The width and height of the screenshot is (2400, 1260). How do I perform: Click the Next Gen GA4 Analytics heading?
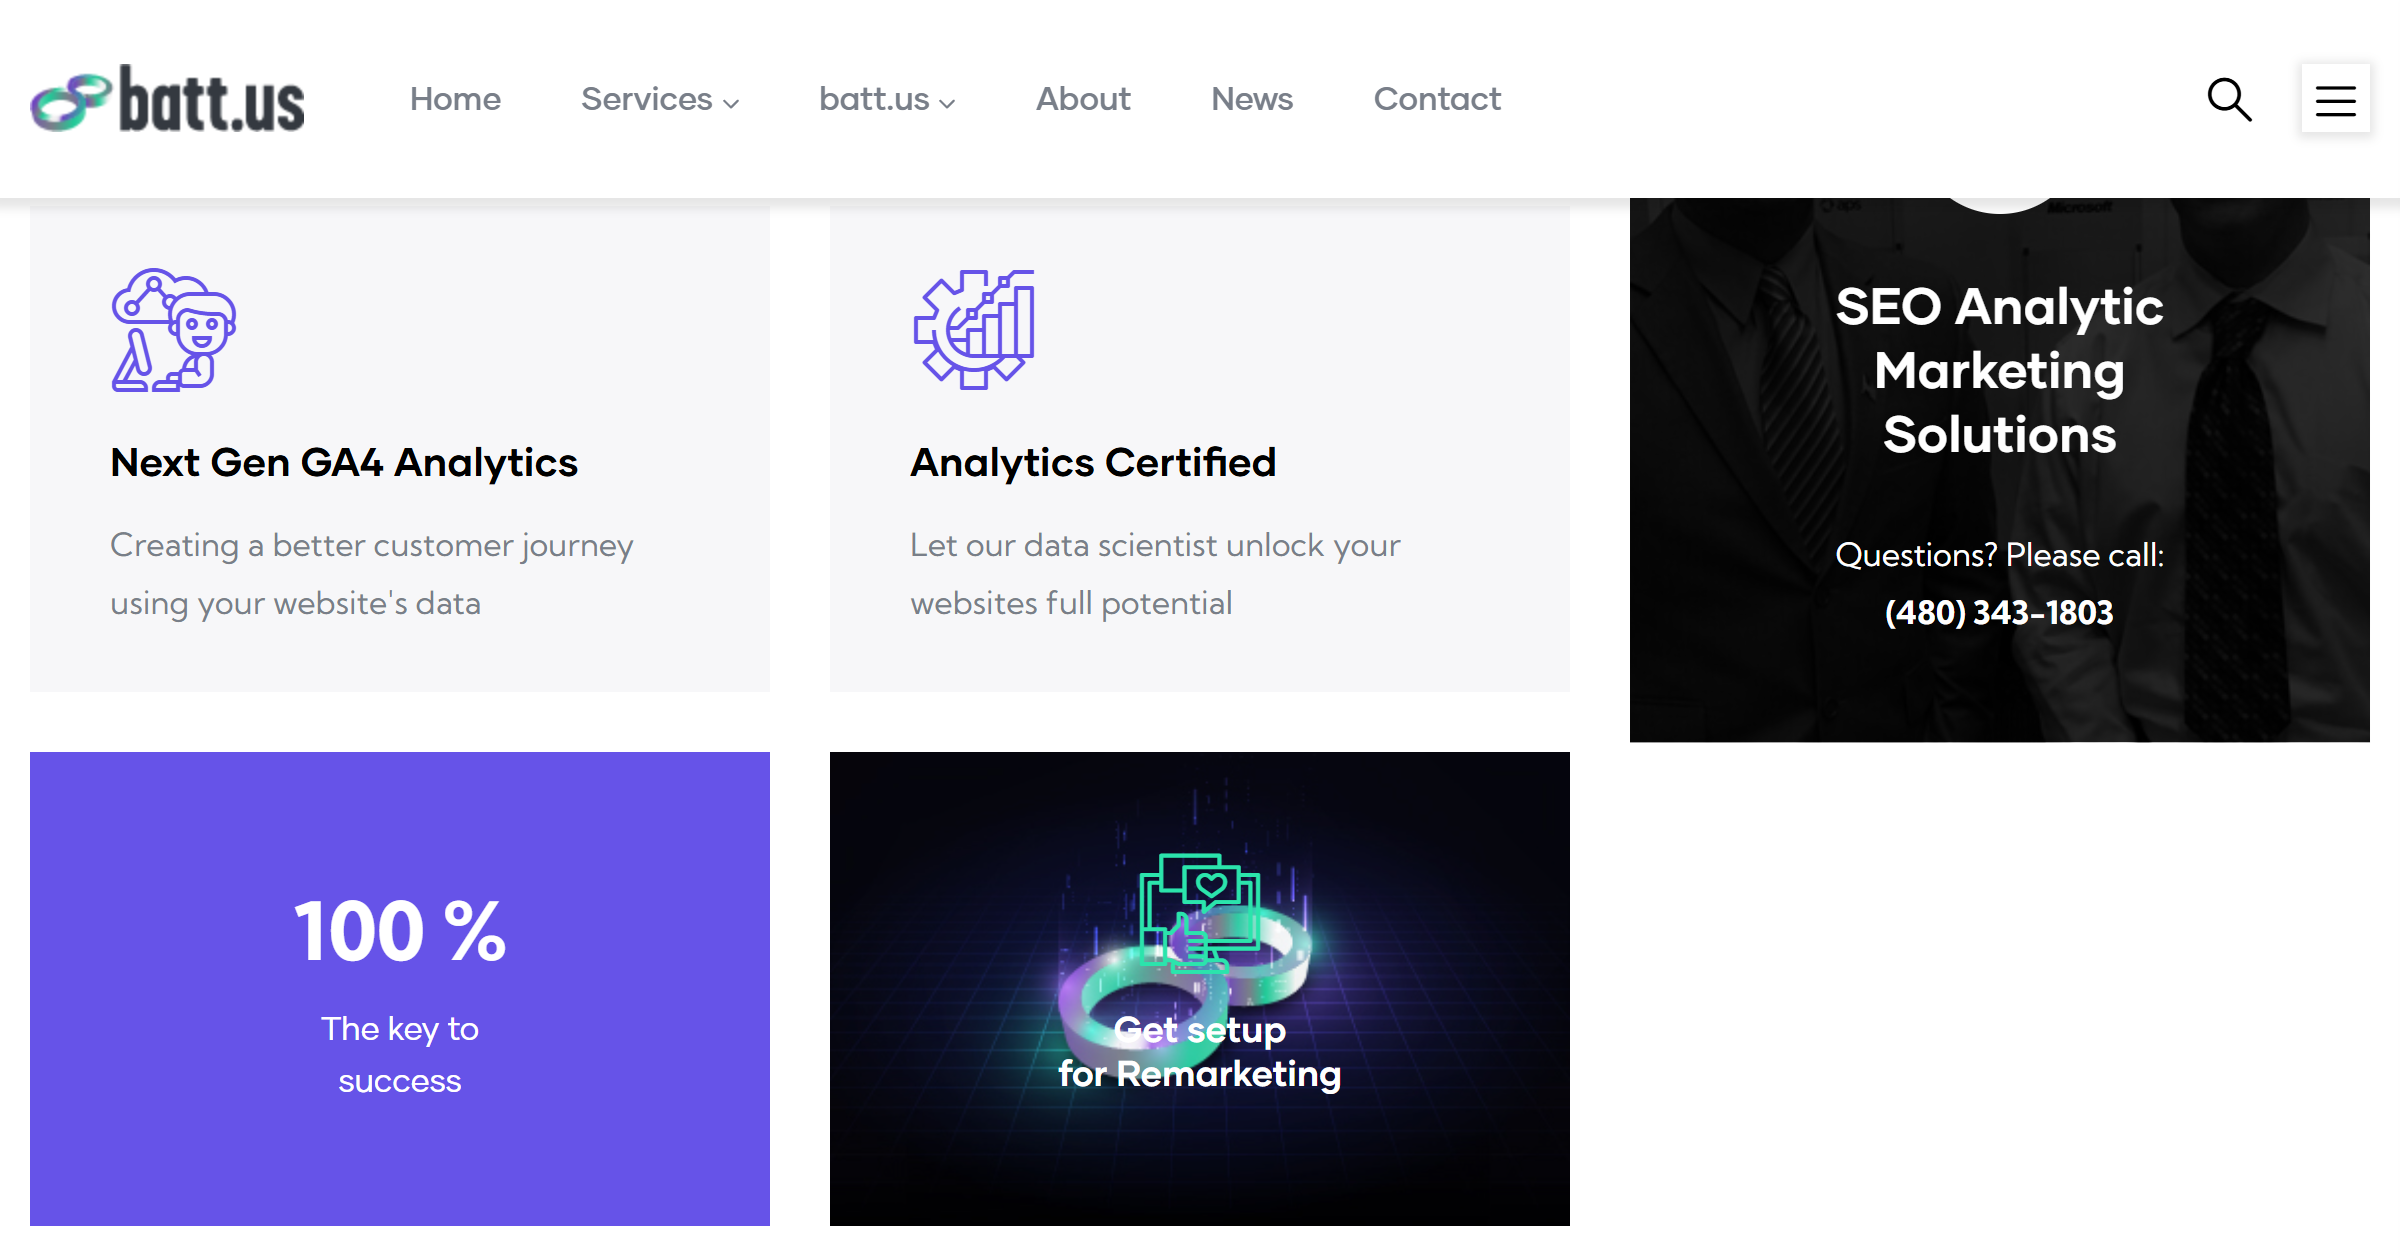(x=344, y=463)
